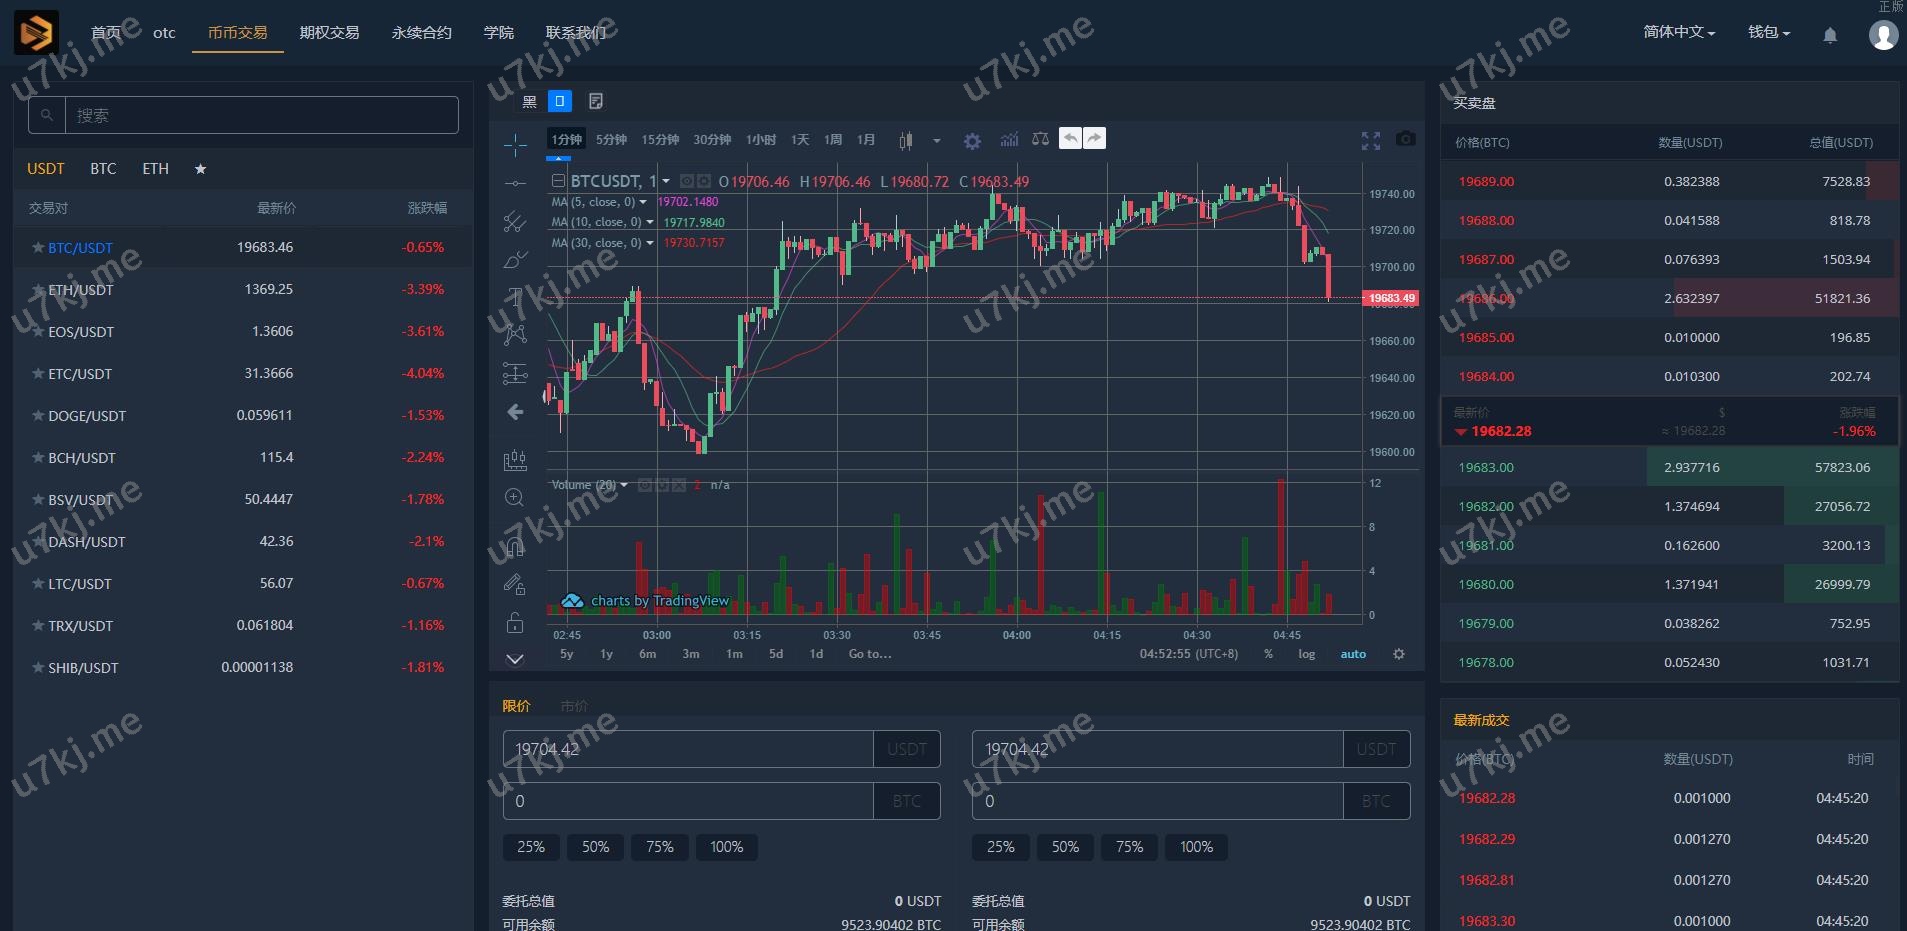
Task: Expand the 钱包 wallet dropdown
Action: pyautogui.click(x=1768, y=32)
